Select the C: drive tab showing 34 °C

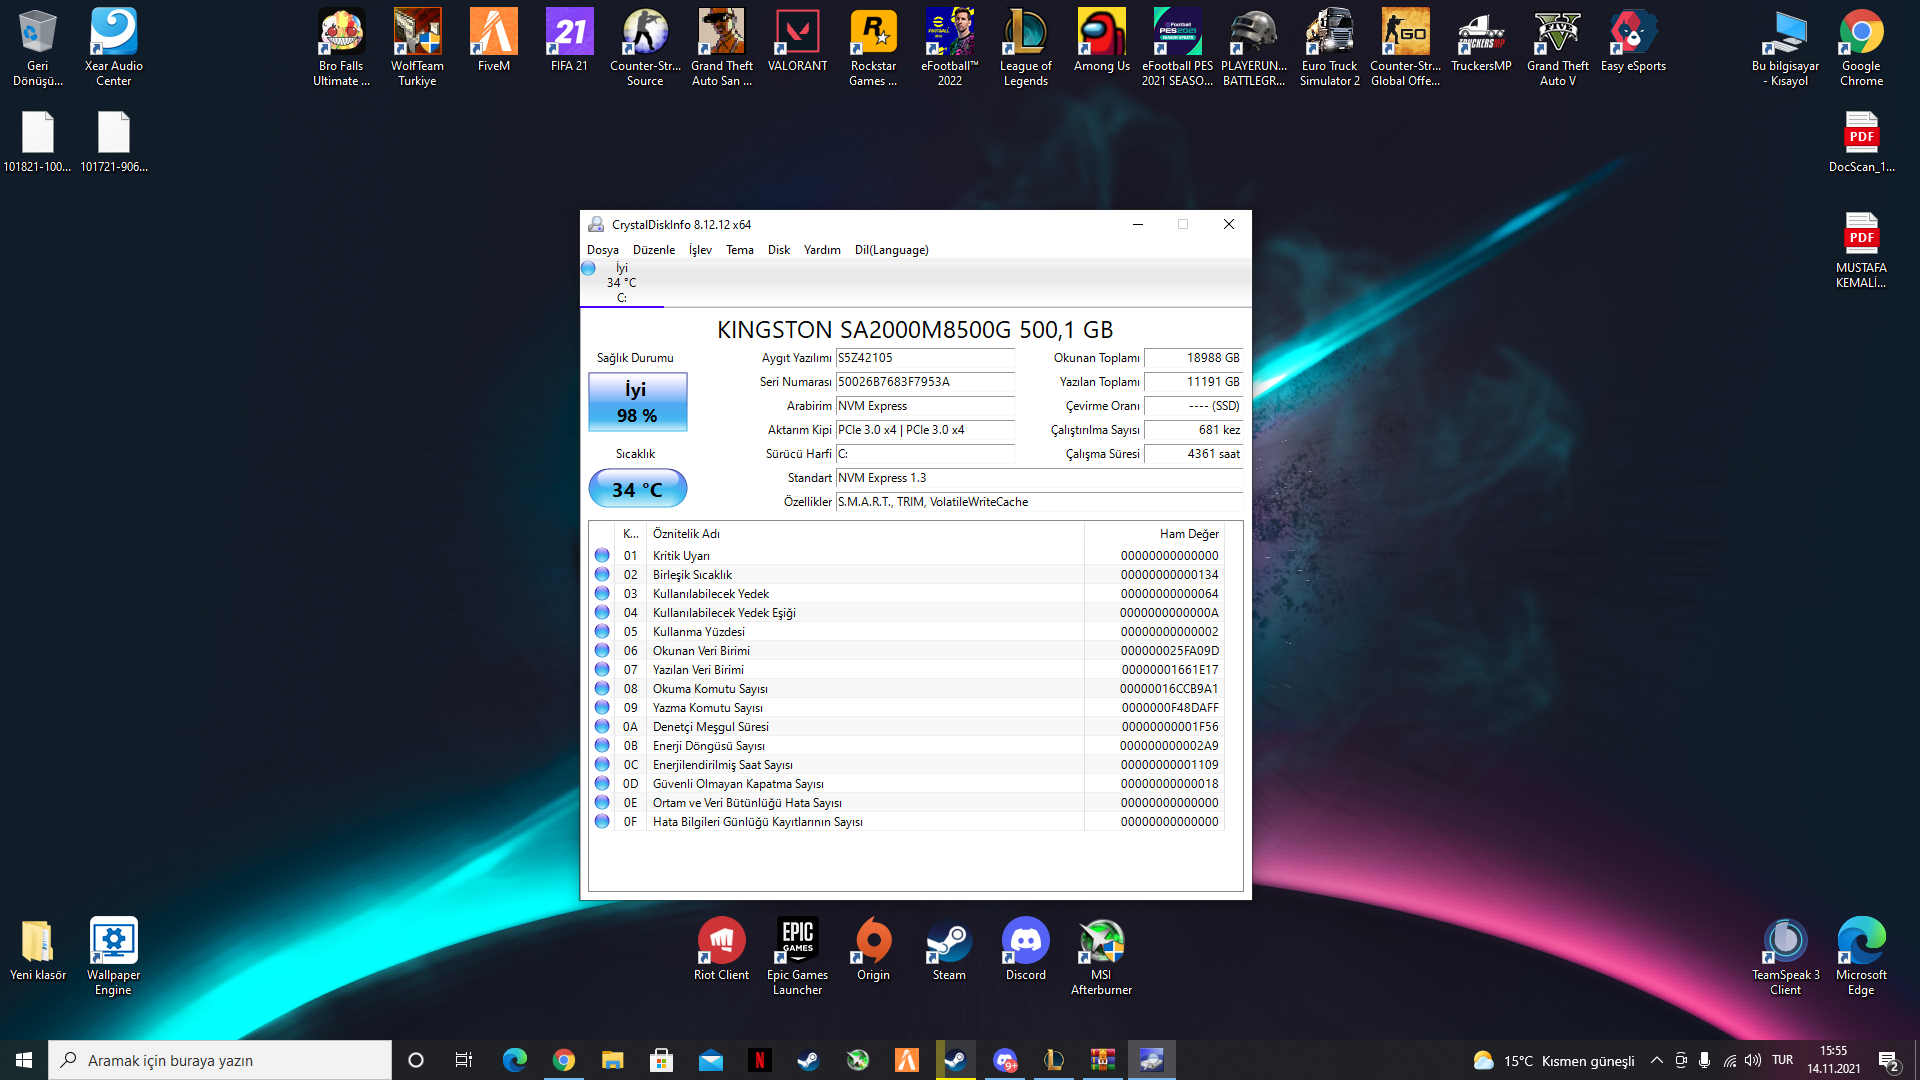[621, 283]
